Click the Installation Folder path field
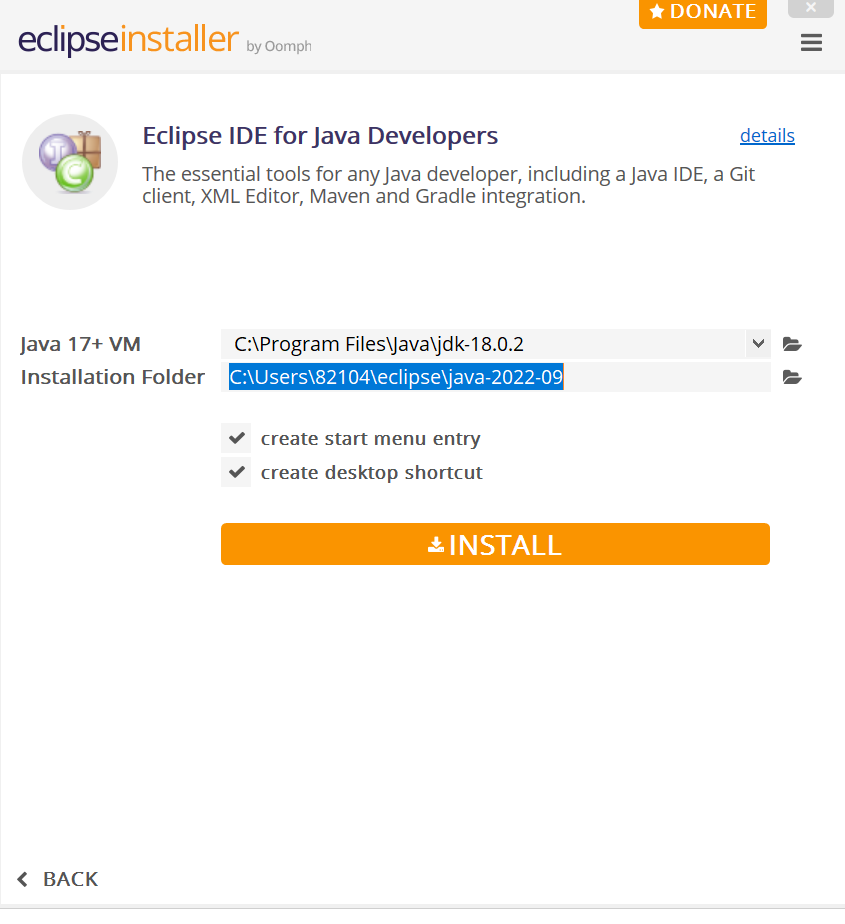 pyautogui.click(x=496, y=377)
